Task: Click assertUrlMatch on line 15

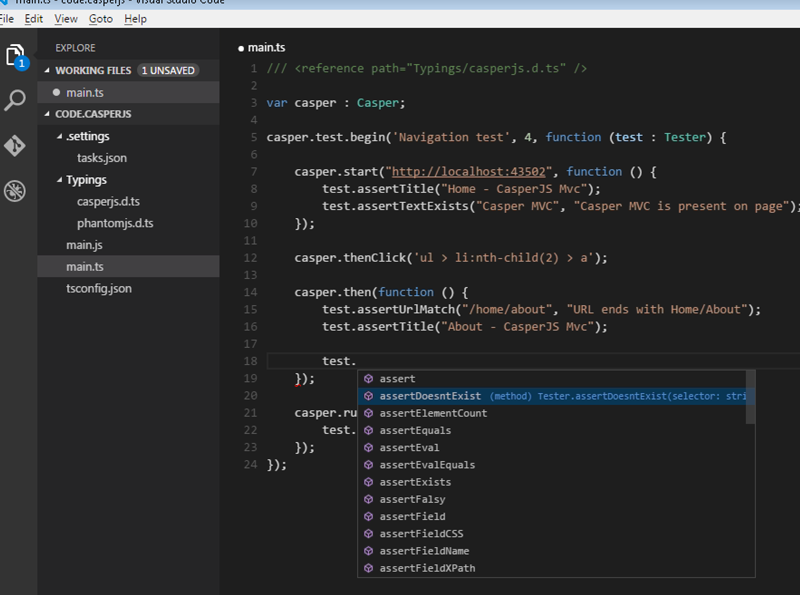Action: pos(406,309)
